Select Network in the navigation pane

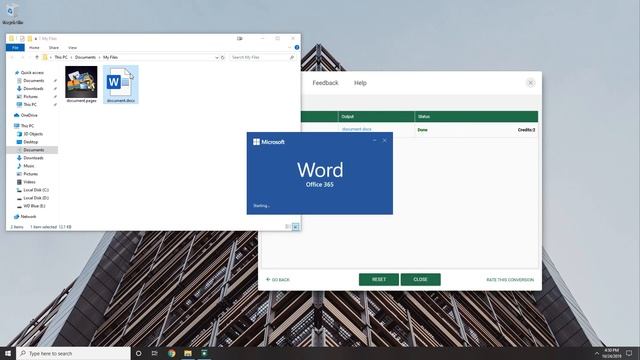click(x=28, y=217)
